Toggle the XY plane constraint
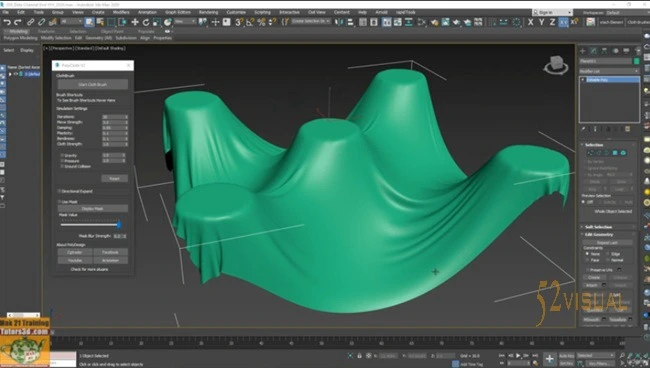This screenshot has height=368, width=650. click(x=563, y=22)
